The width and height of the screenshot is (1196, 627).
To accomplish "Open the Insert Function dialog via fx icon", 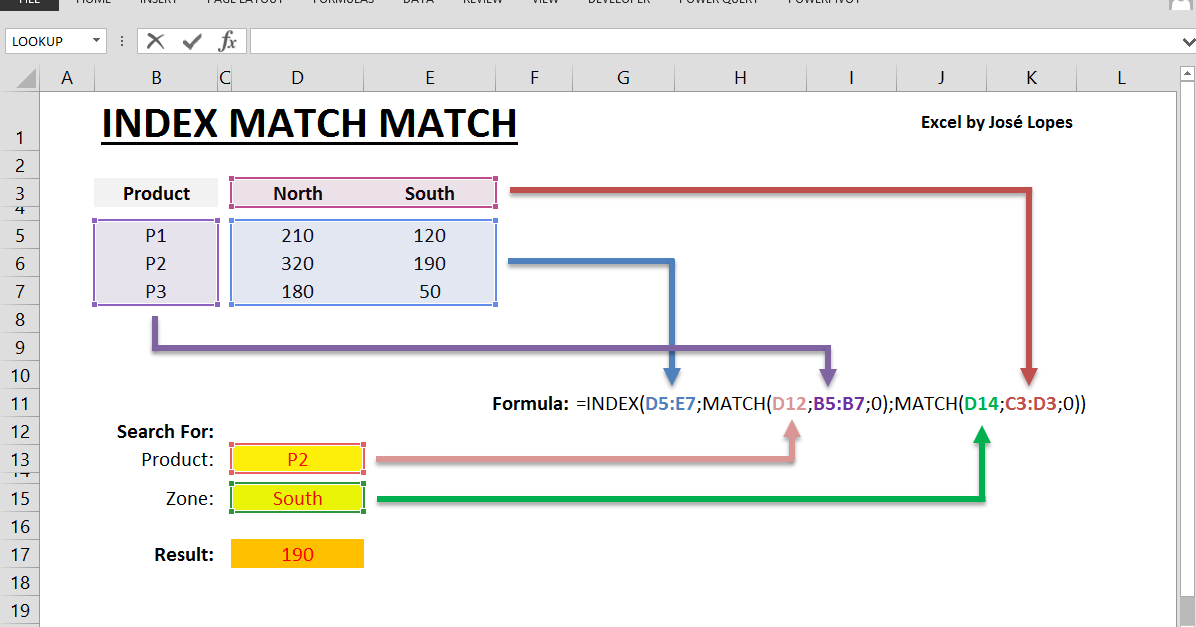I will (226, 41).
